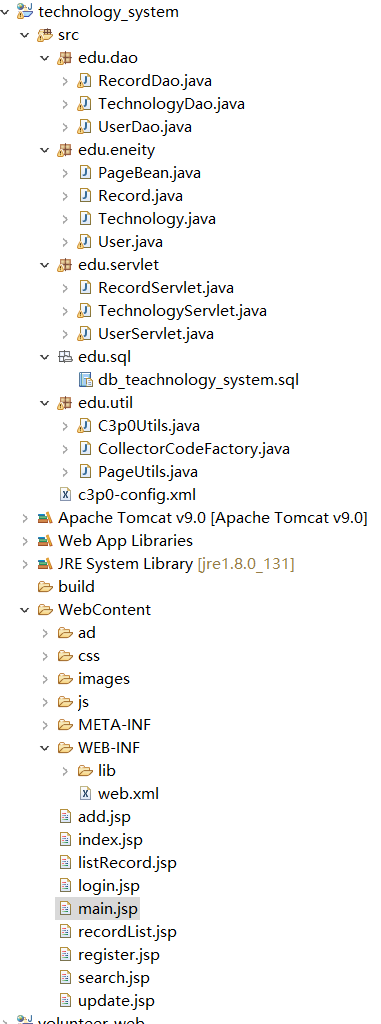
Task: Click the WebContent folder icon
Action: 45,609
